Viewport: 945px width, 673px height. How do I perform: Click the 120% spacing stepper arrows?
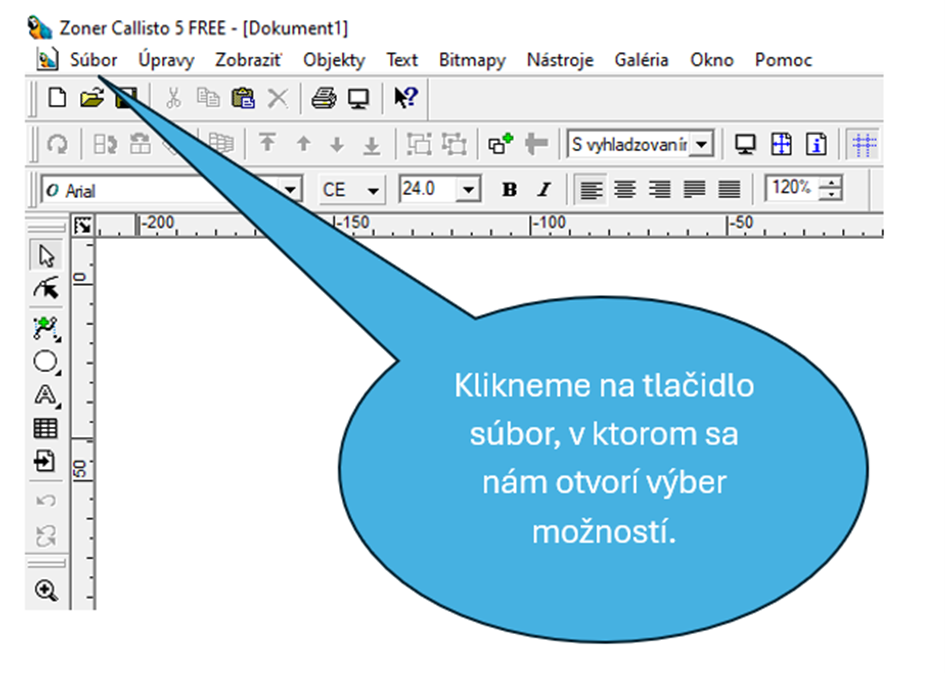(x=831, y=189)
